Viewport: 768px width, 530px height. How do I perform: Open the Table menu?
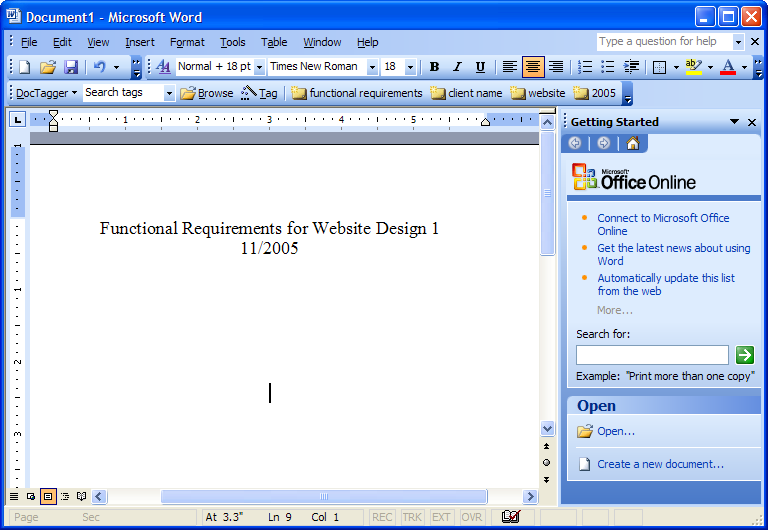tap(274, 42)
